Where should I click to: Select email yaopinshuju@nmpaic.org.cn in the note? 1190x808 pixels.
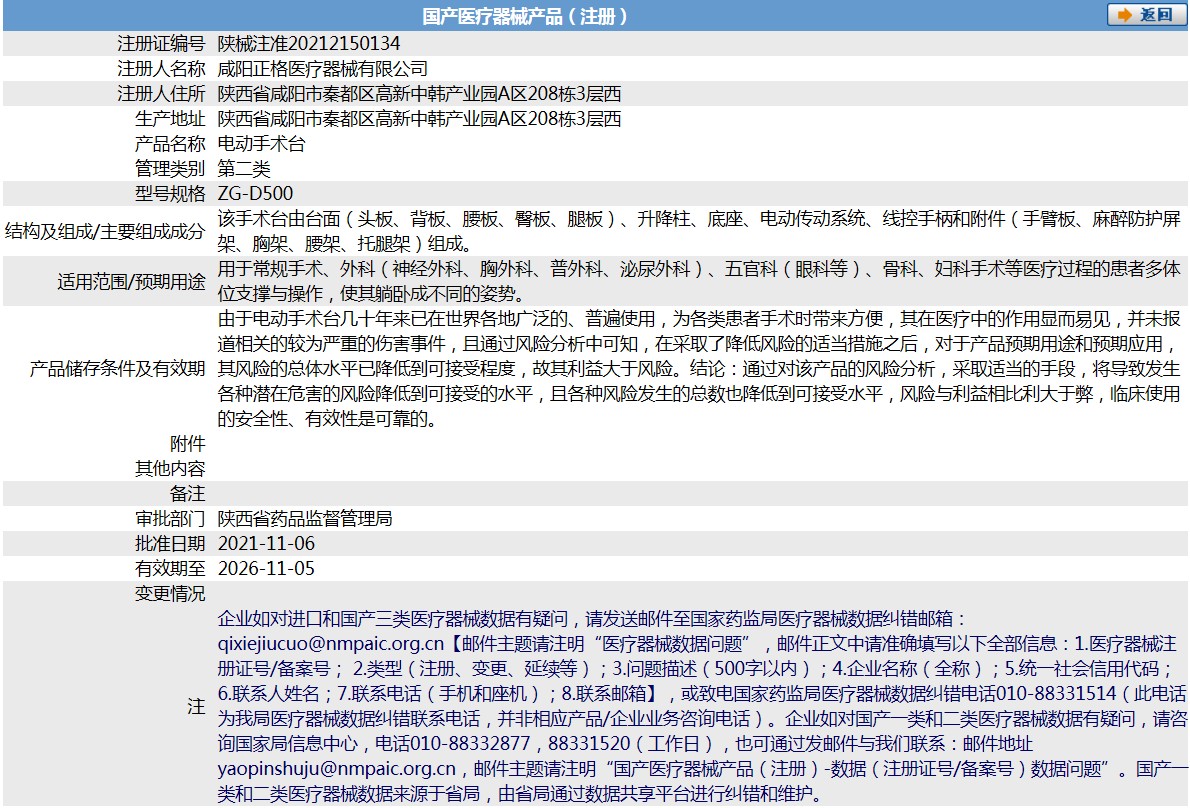point(337,769)
